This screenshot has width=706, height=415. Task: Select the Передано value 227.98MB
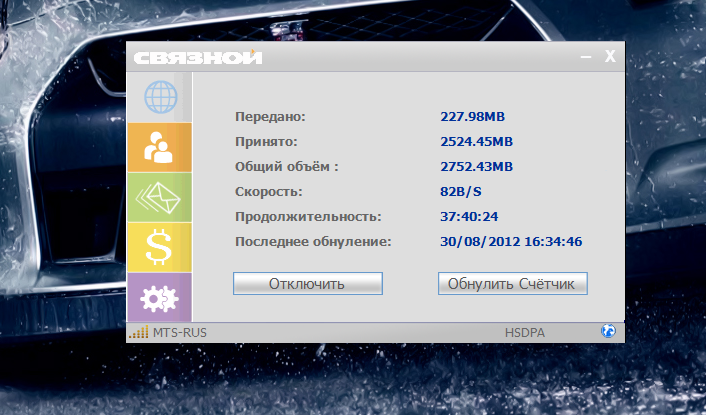tap(472, 117)
